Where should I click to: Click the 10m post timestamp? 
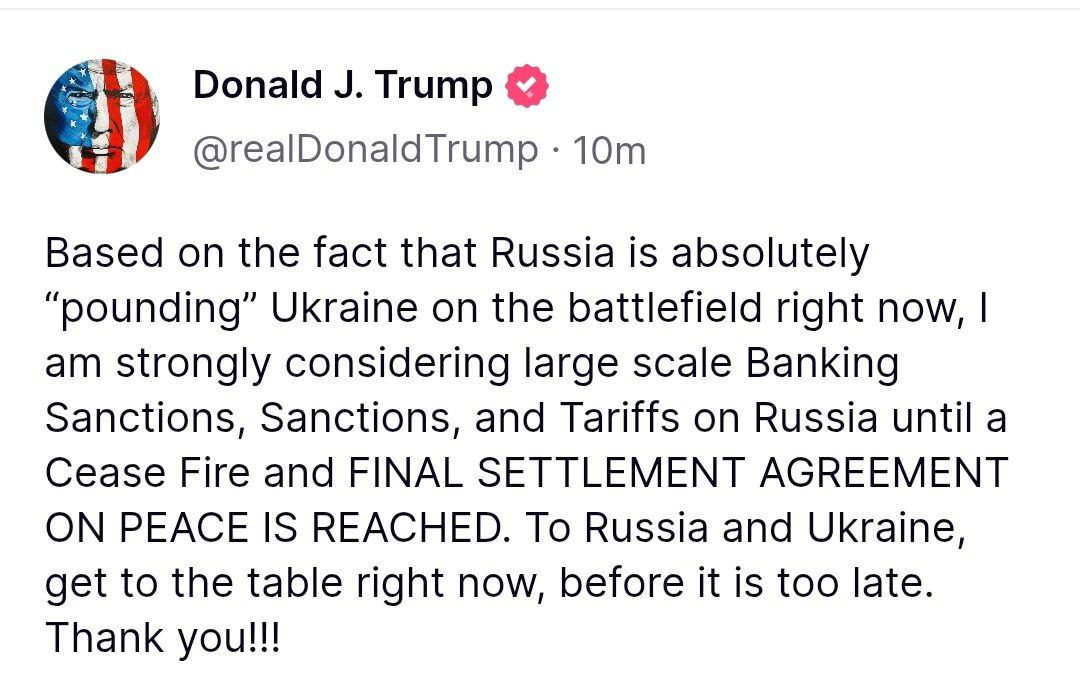607,150
